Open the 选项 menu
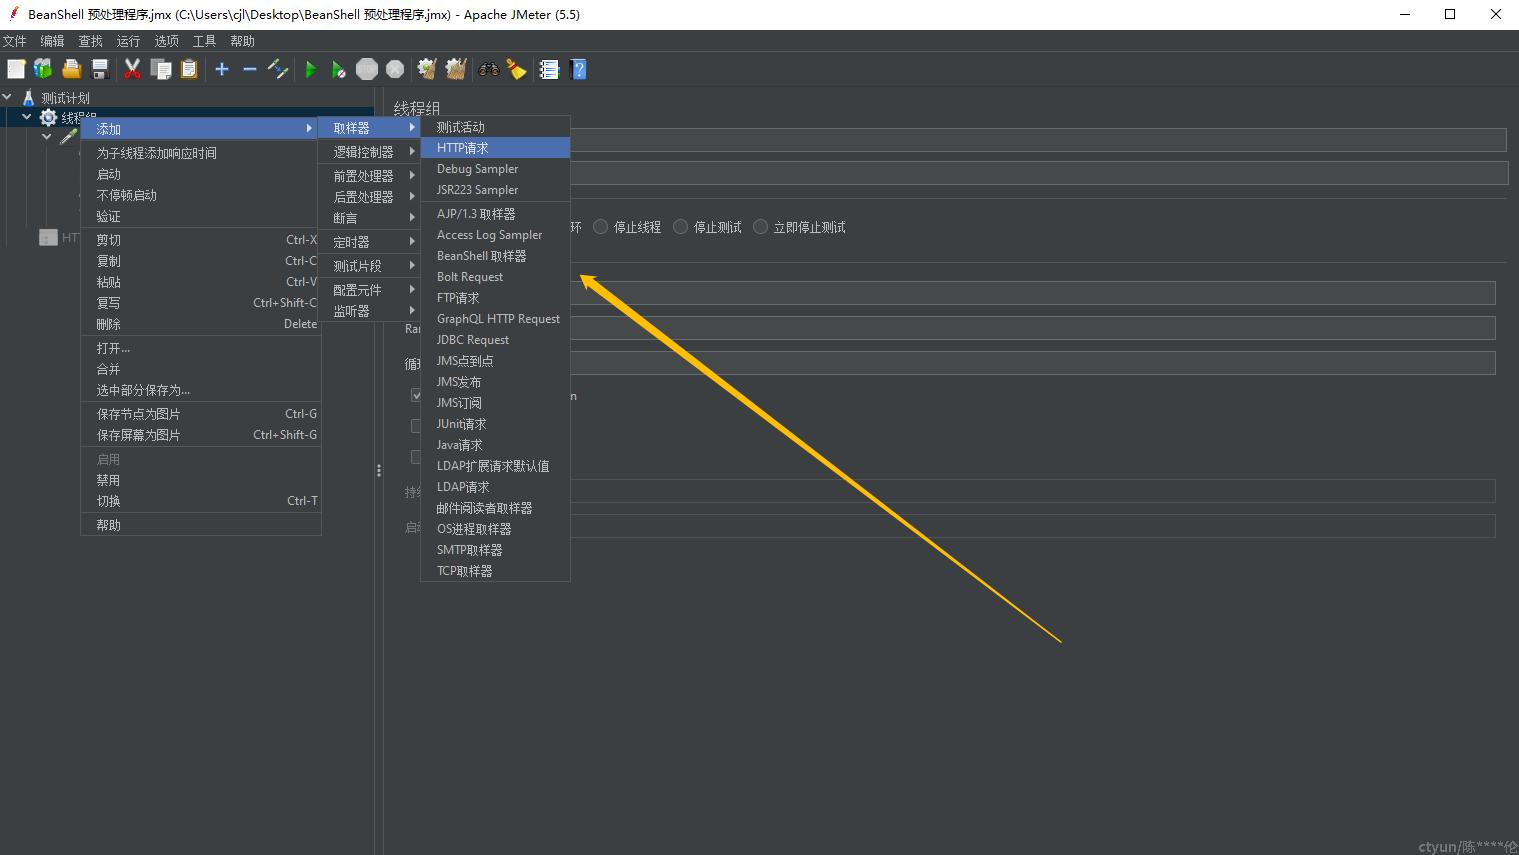The width and height of the screenshot is (1519, 855). click(166, 41)
